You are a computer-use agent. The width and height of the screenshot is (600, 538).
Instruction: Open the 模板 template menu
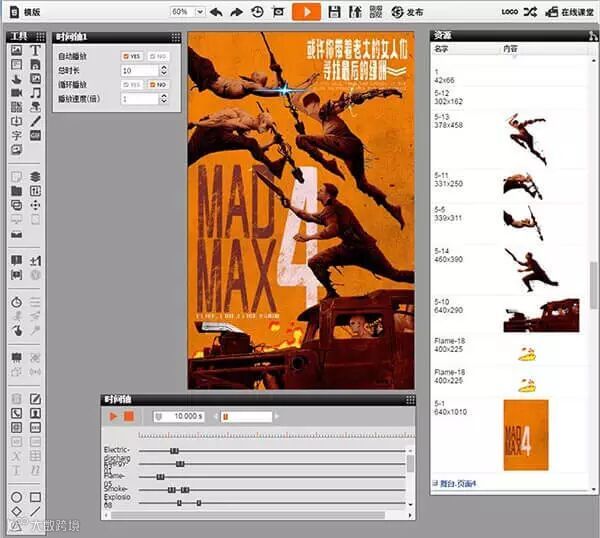click(25, 12)
